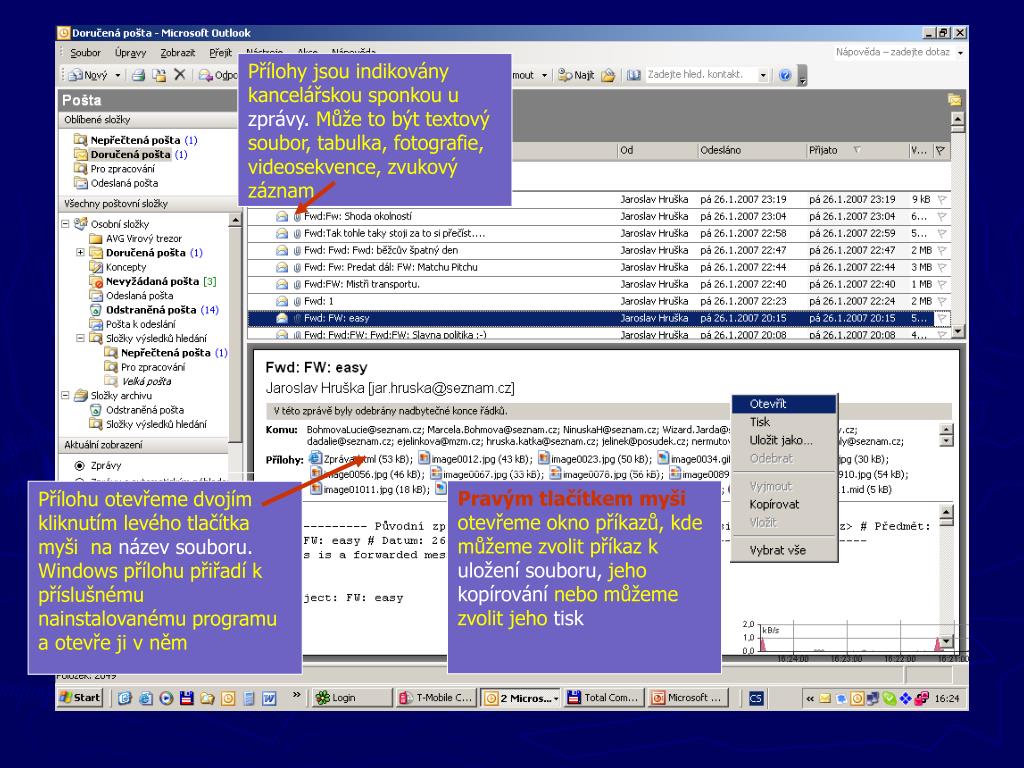Switch to the Login taskbar button
1024x768 pixels.
[x=352, y=697]
